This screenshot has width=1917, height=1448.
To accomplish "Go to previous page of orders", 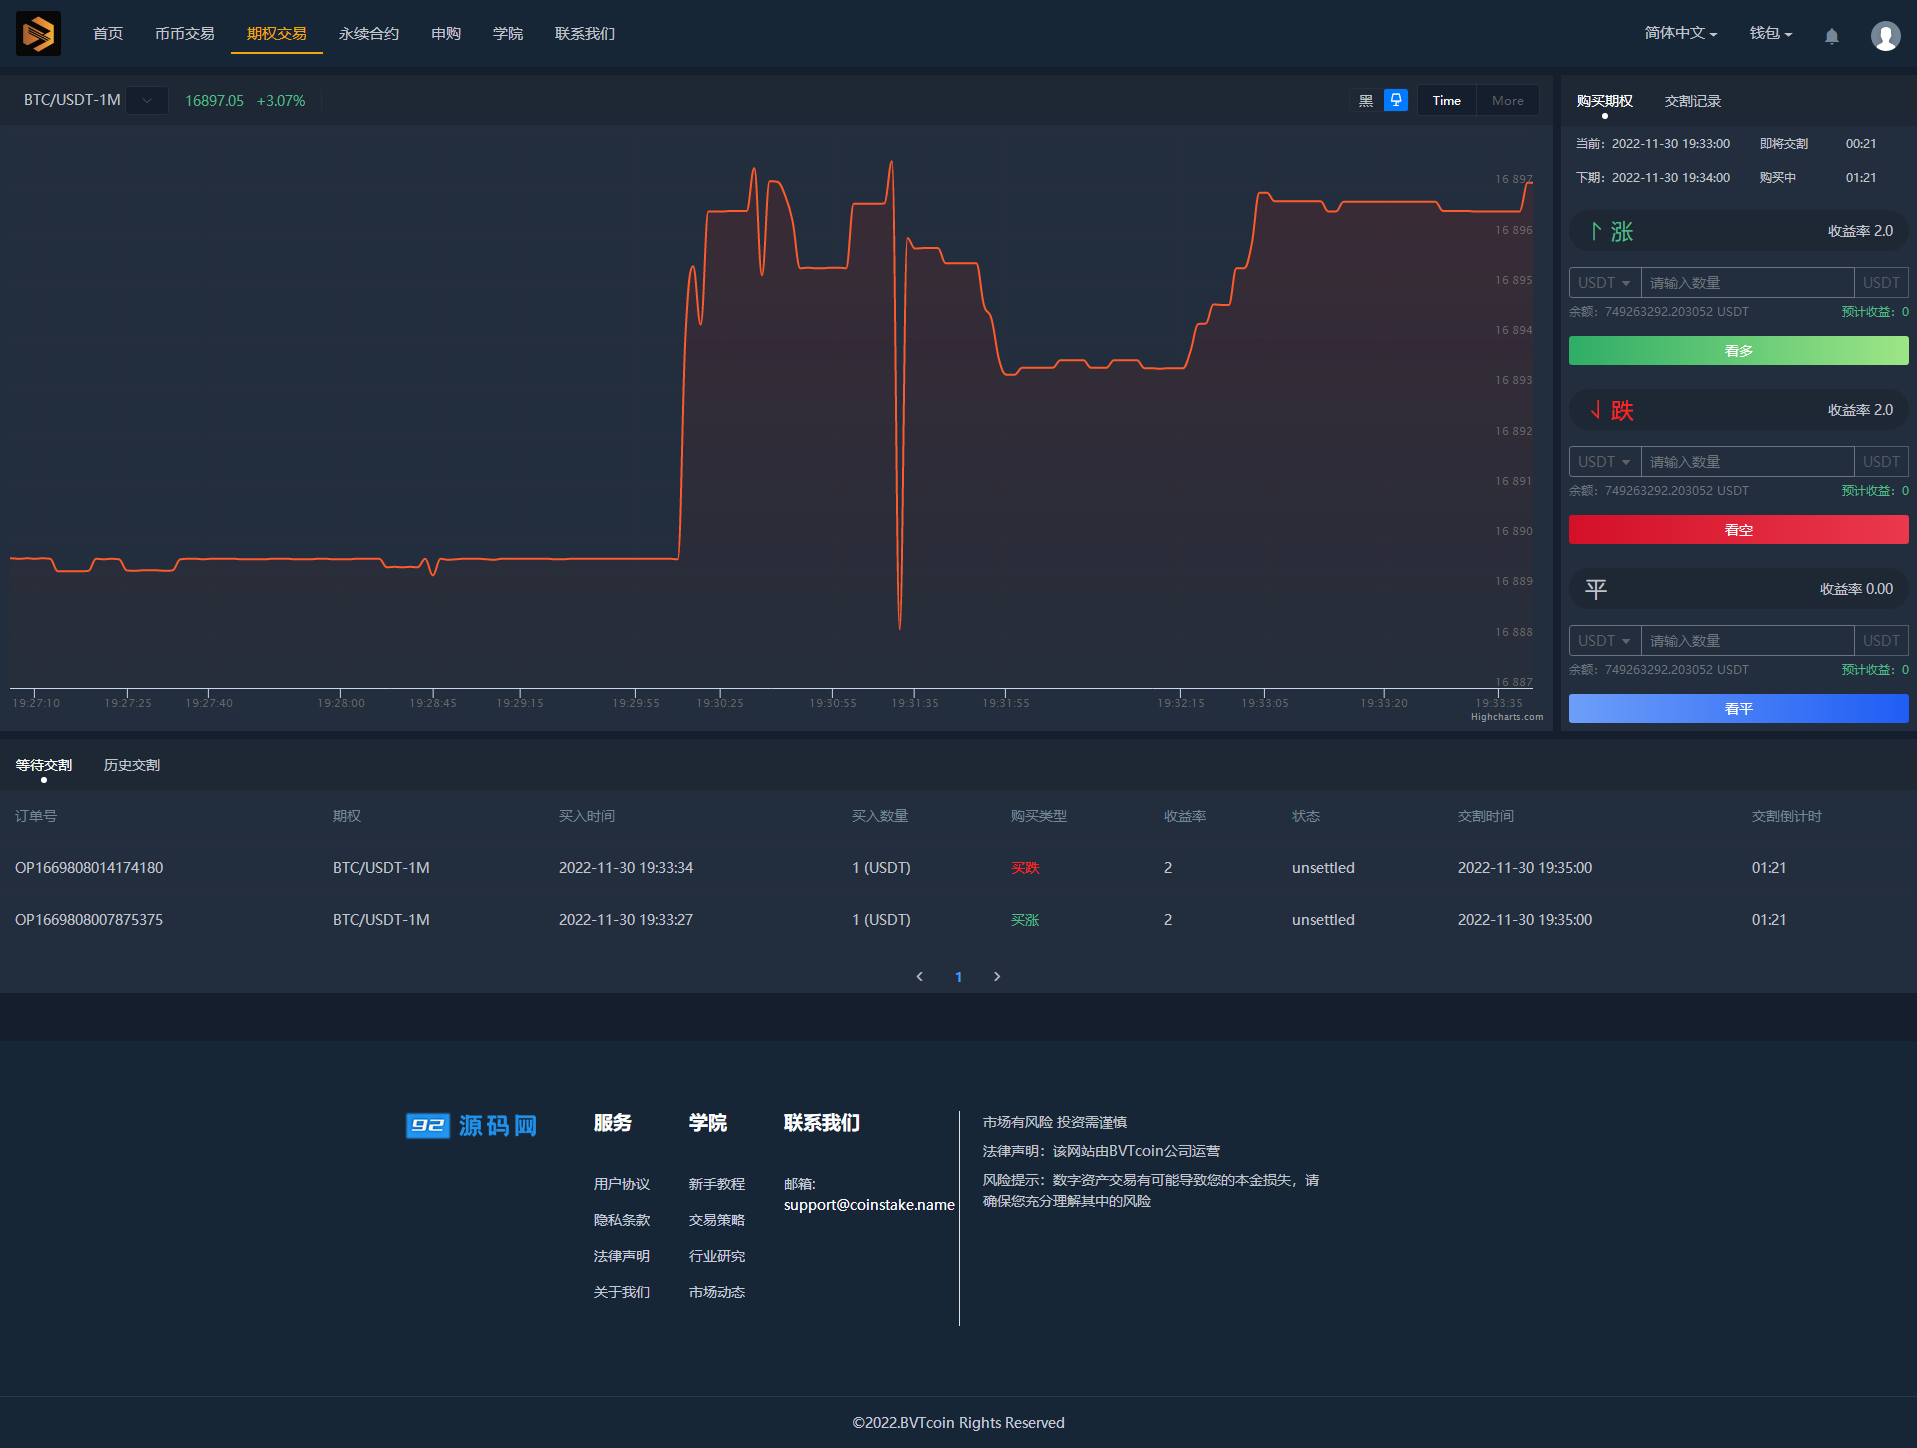I will point(920,977).
